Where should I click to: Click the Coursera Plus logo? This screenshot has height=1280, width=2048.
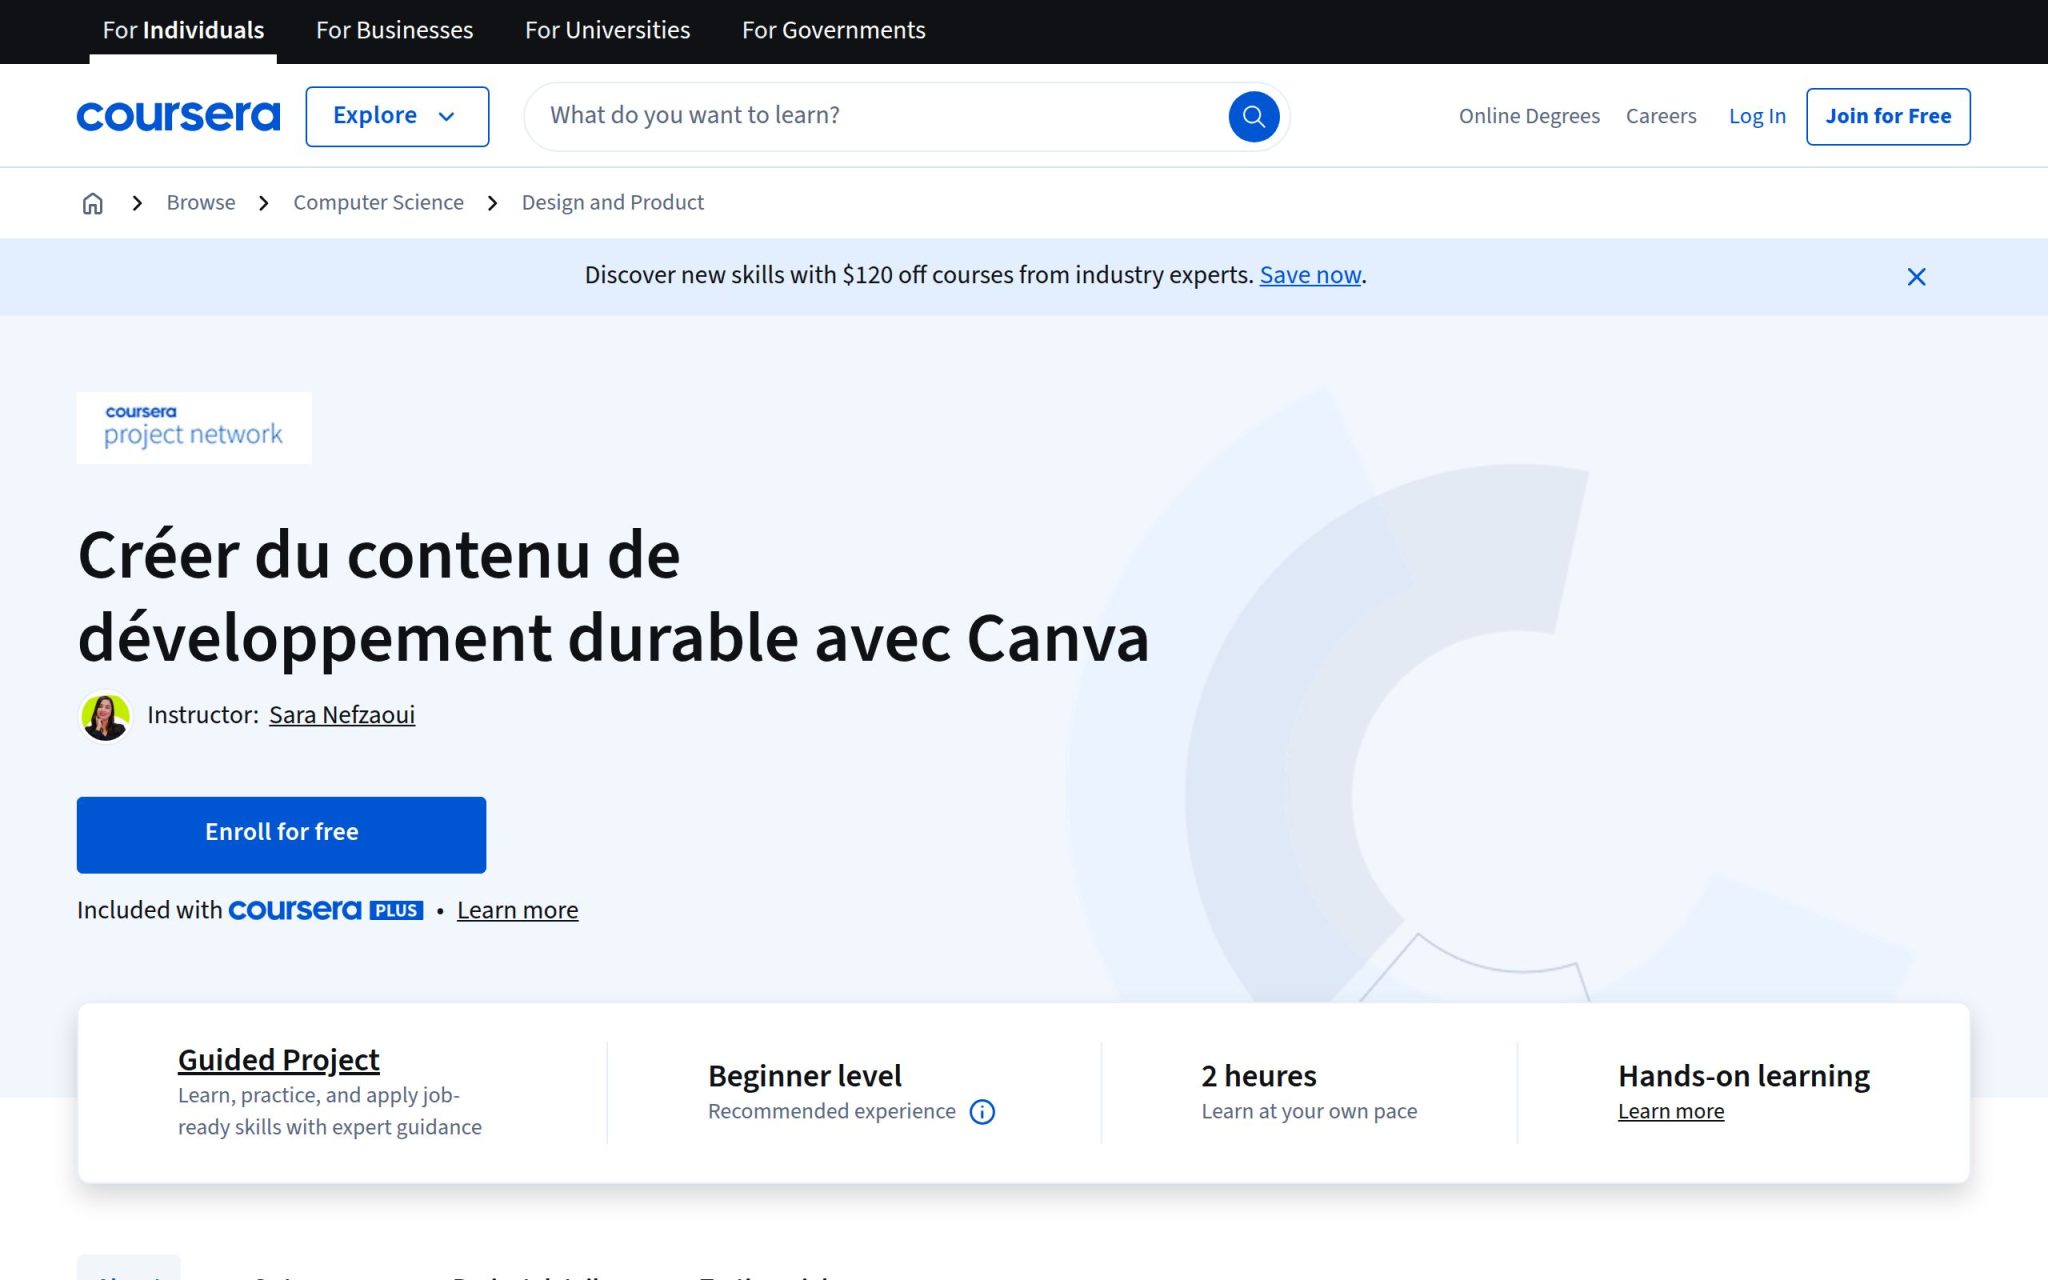(x=326, y=910)
